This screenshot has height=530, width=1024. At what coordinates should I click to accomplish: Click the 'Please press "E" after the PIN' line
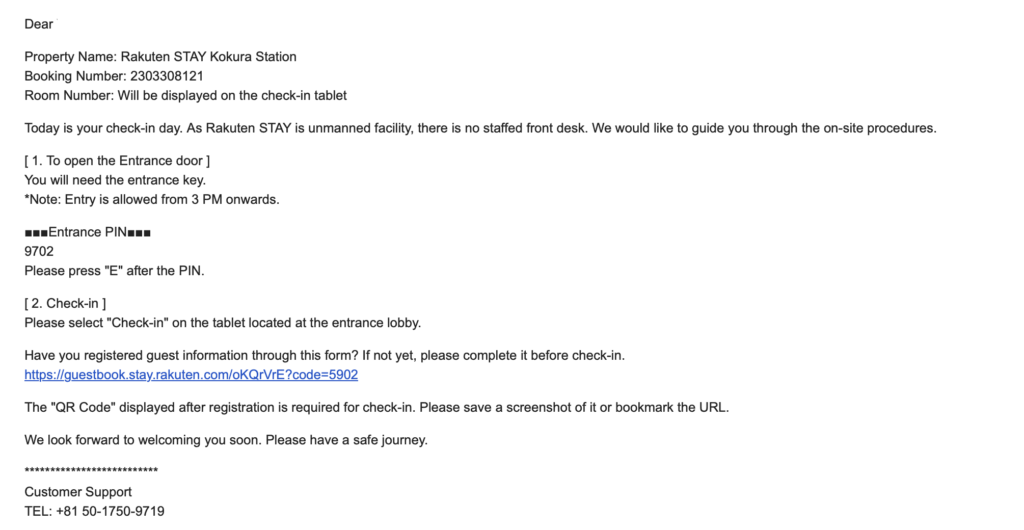click(114, 270)
